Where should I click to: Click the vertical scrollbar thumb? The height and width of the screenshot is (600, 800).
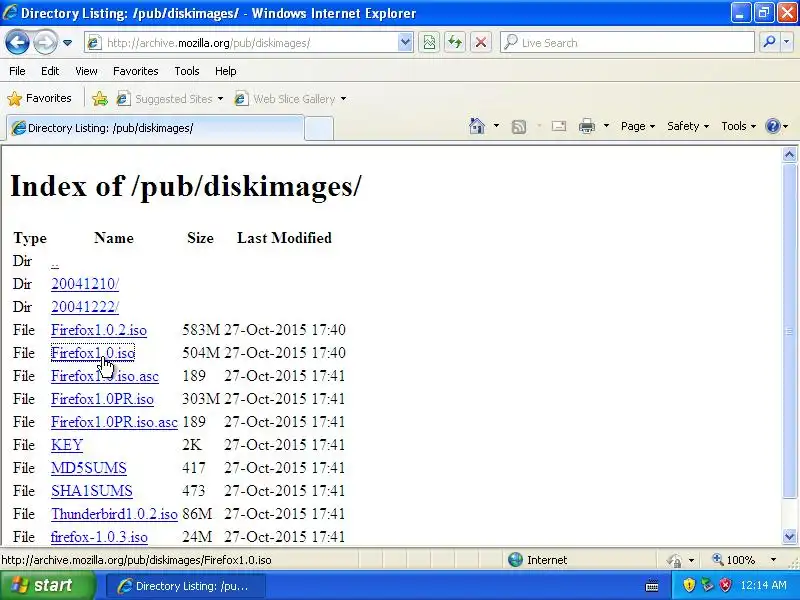[x=789, y=331]
